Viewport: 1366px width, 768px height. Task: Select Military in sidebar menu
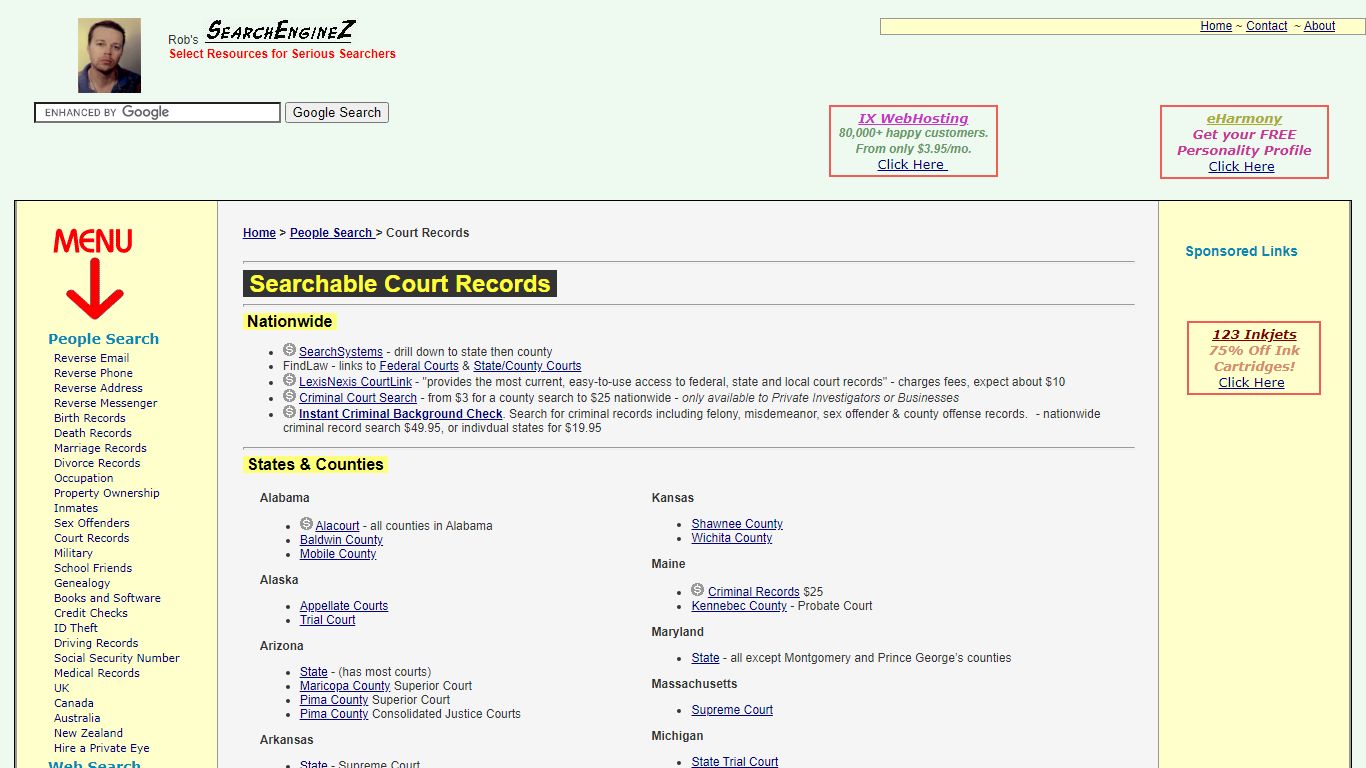click(73, 553)
